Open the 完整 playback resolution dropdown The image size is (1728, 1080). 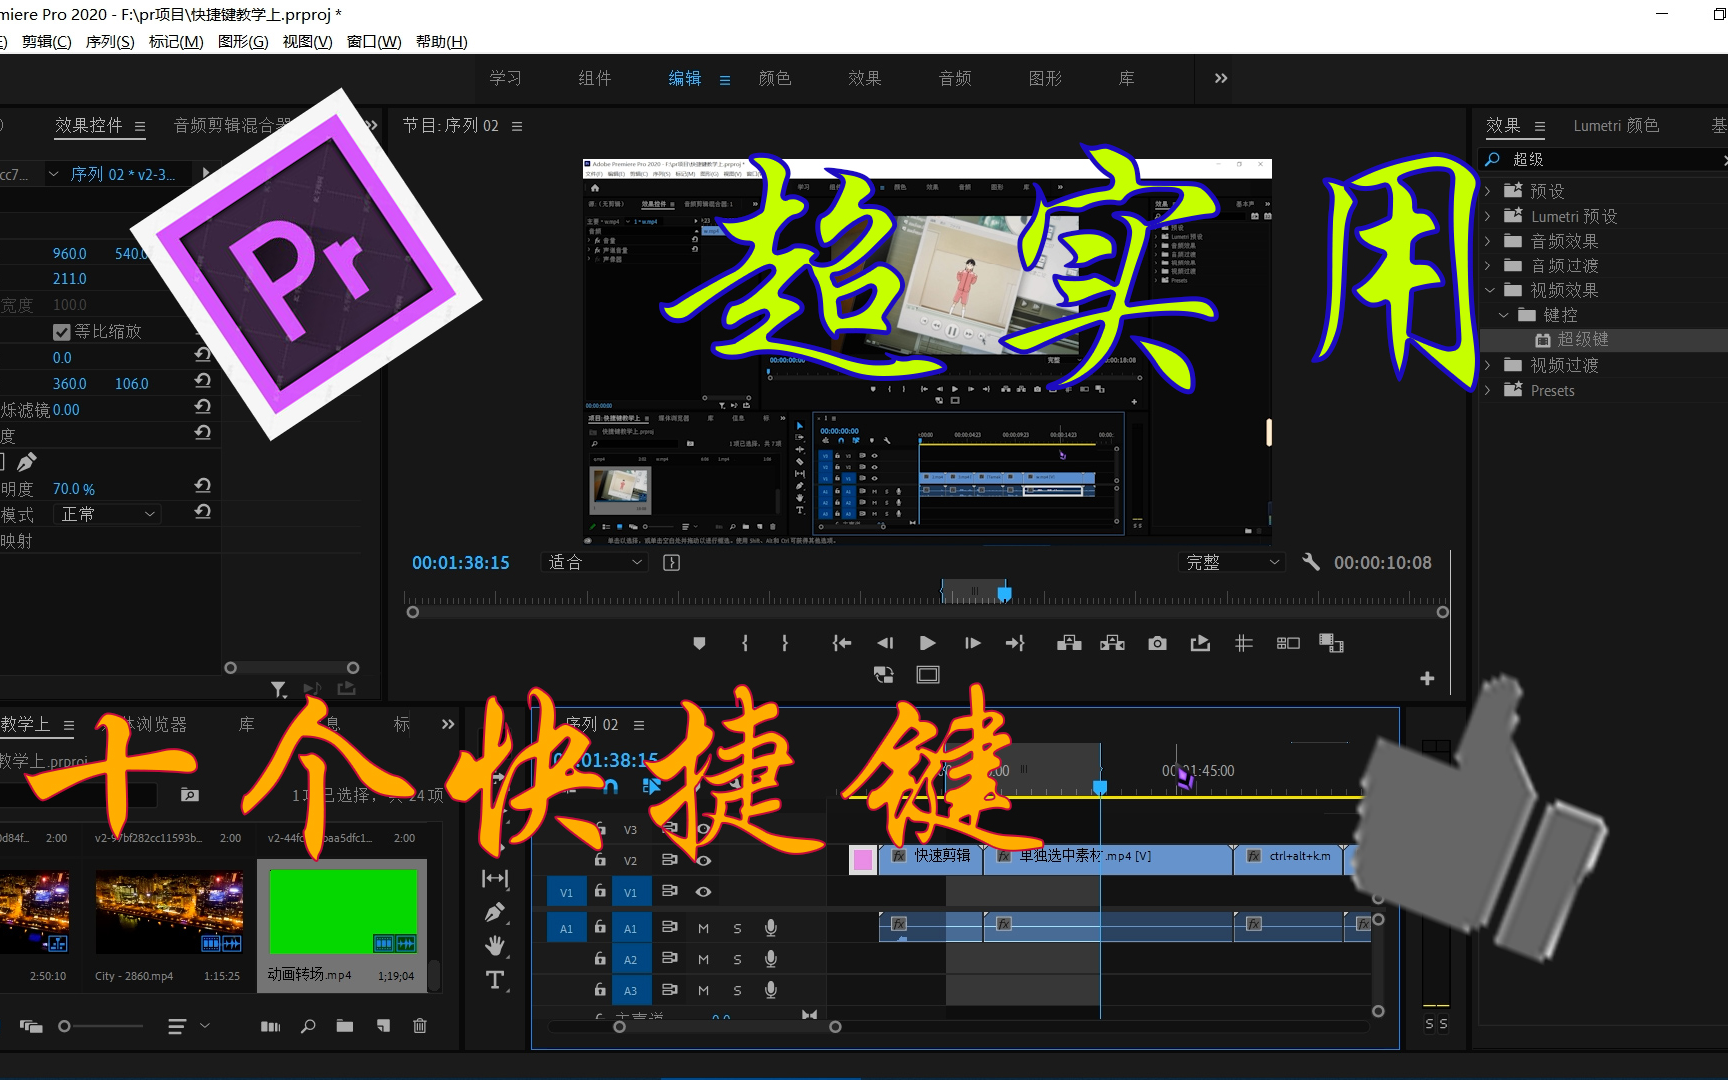pyautogui.click(x=1232, y=562)
